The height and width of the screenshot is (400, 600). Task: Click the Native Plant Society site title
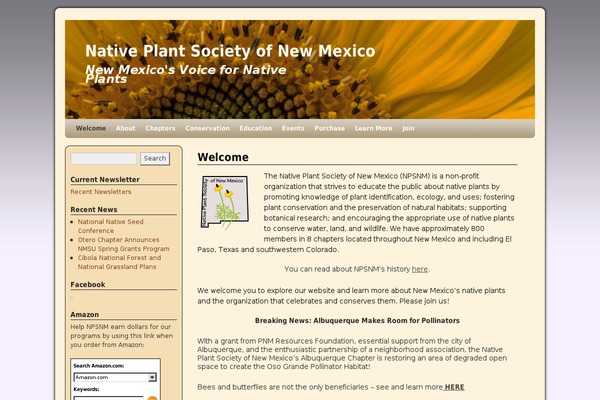pos(230,51)
